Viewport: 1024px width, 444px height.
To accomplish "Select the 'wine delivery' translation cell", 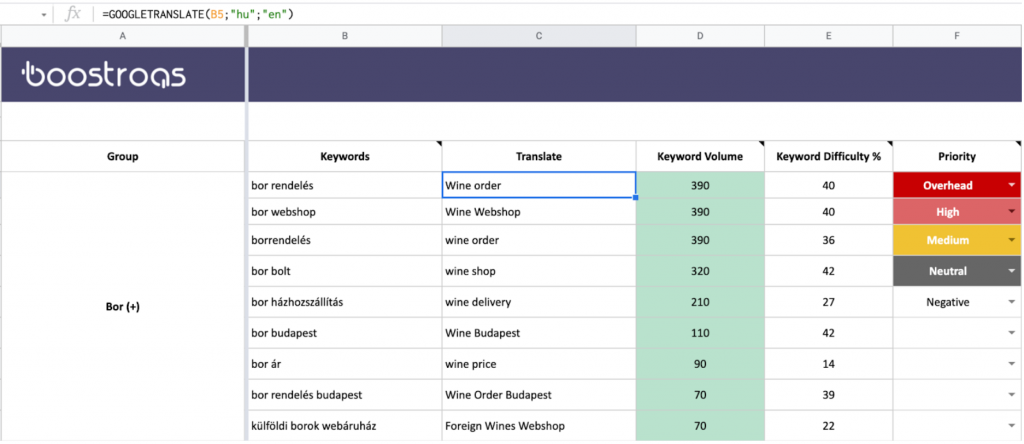I will pyautogui.click(x=539, y=302).
